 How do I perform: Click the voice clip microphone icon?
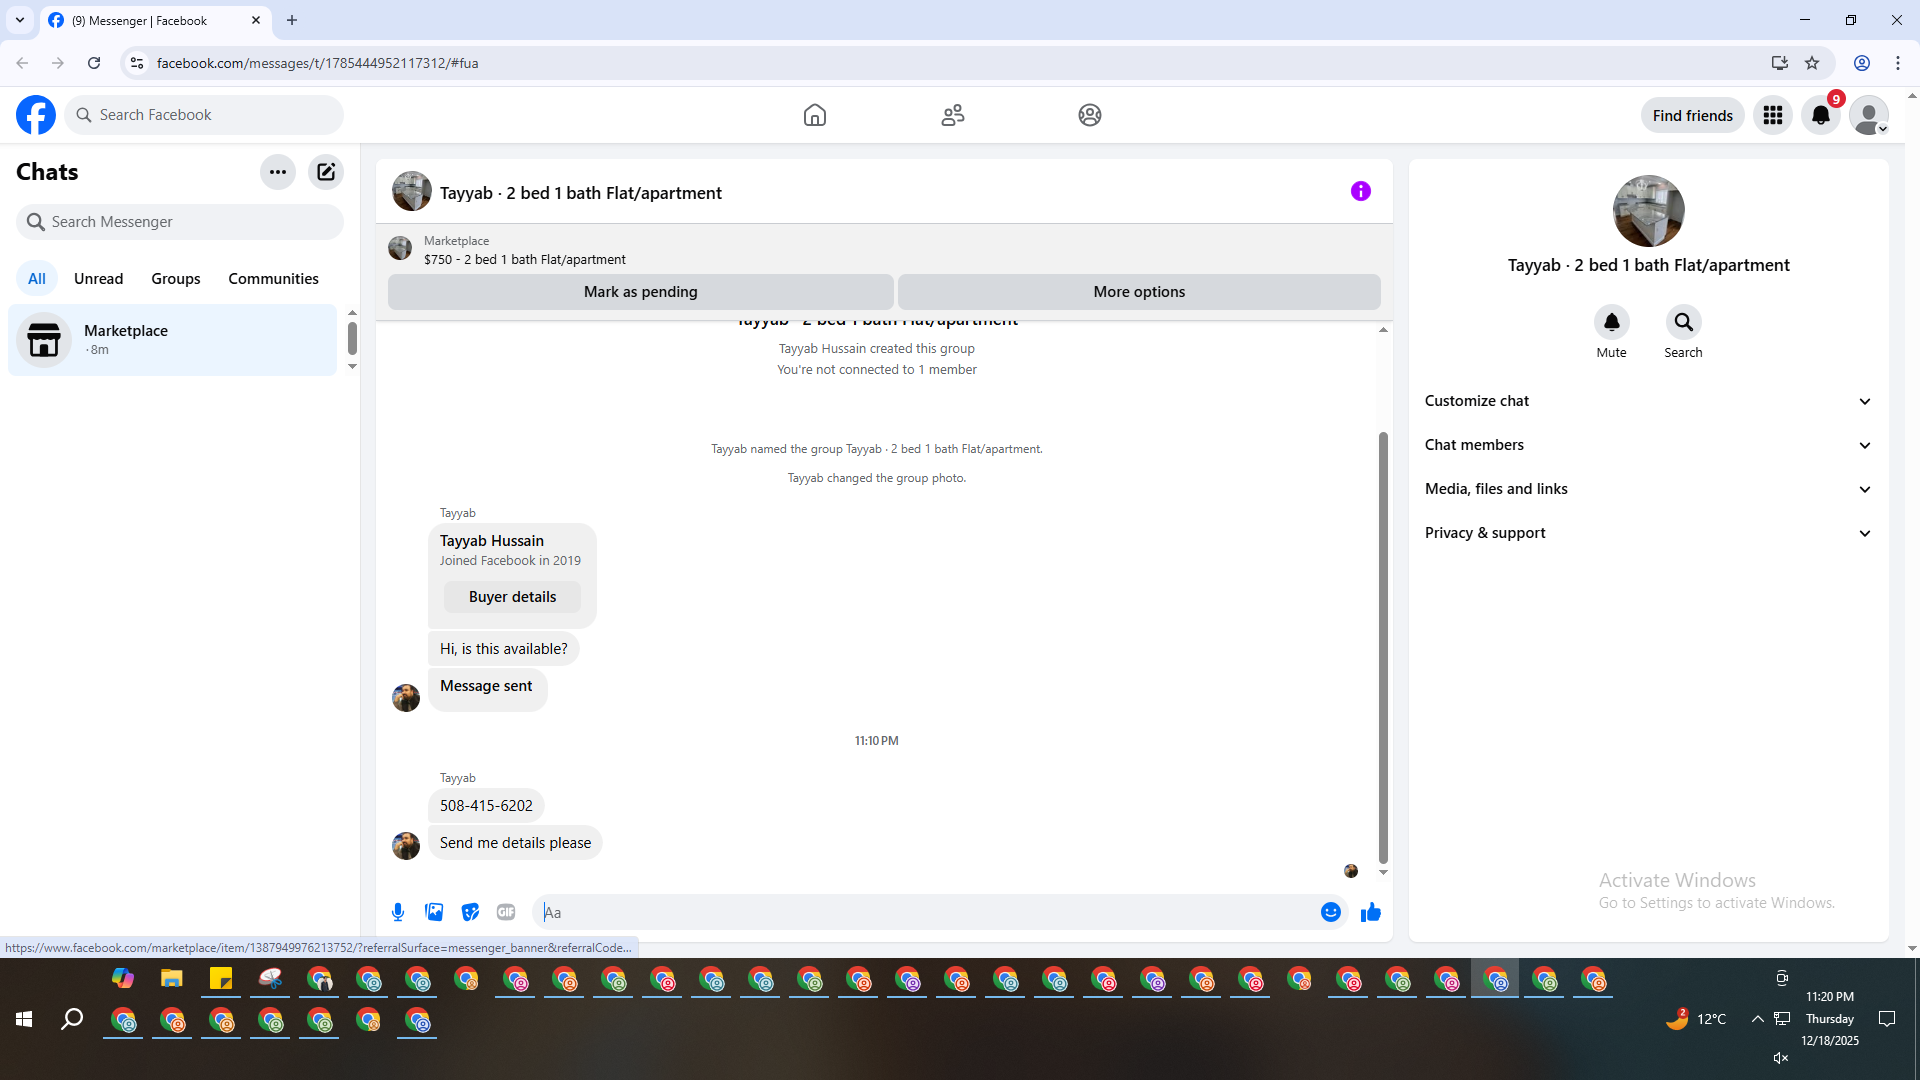(398, 912)
